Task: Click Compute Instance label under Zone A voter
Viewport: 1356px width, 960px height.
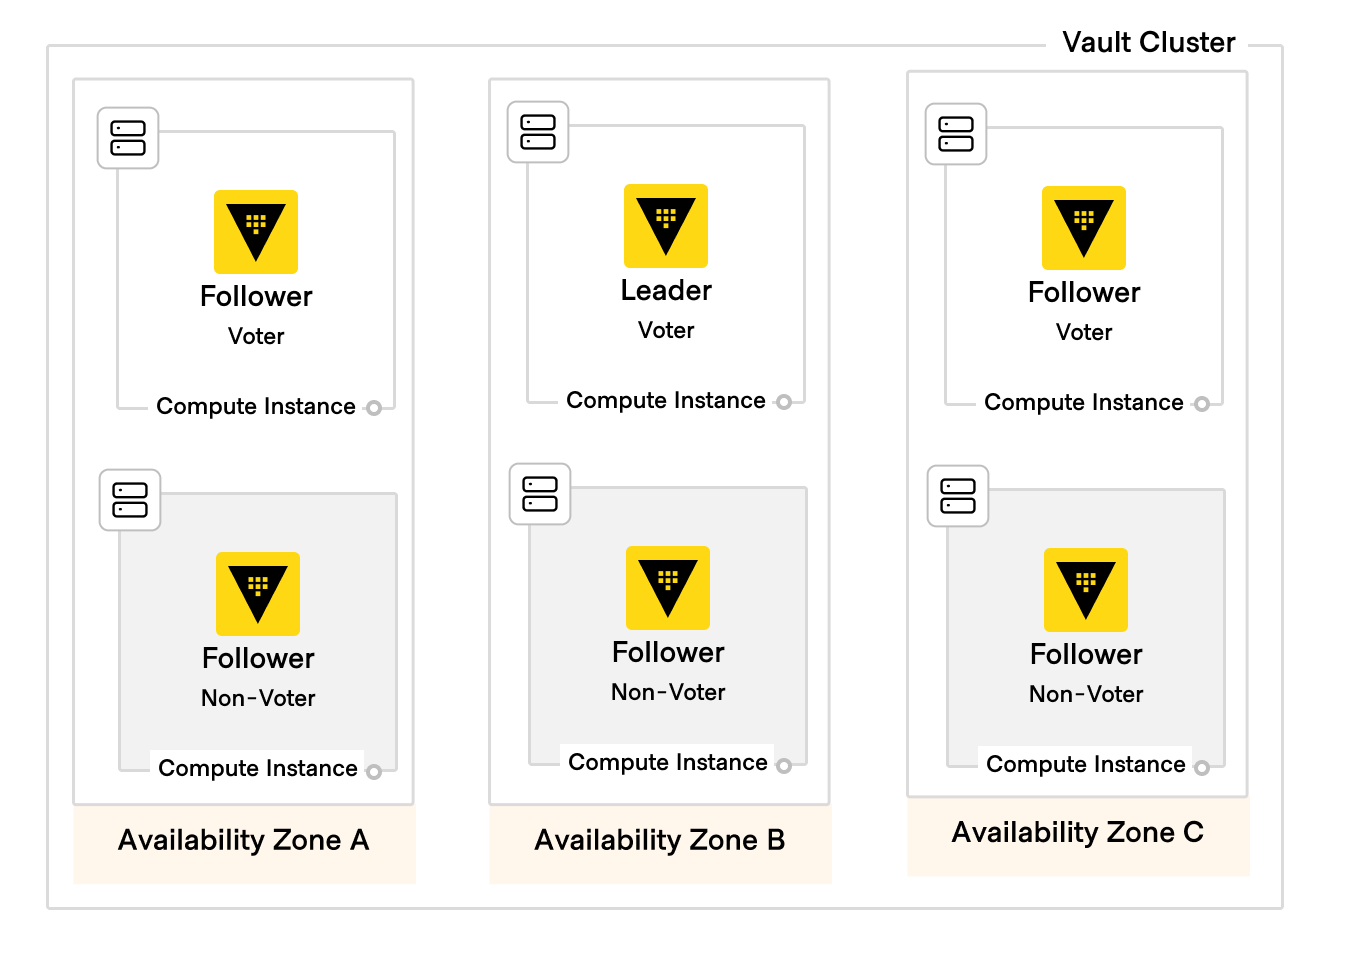Action: 256,406
